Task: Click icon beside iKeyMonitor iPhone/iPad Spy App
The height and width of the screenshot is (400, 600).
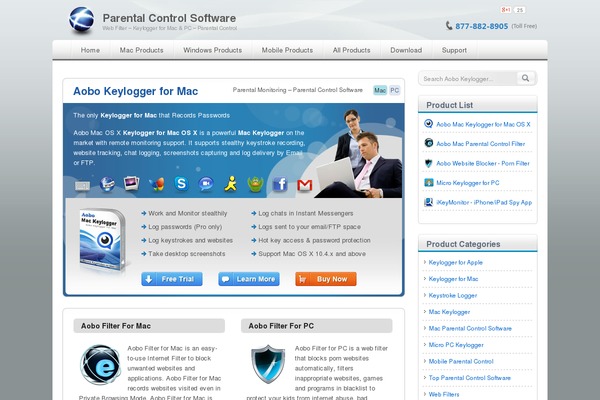Action: [x=429, y=202]
